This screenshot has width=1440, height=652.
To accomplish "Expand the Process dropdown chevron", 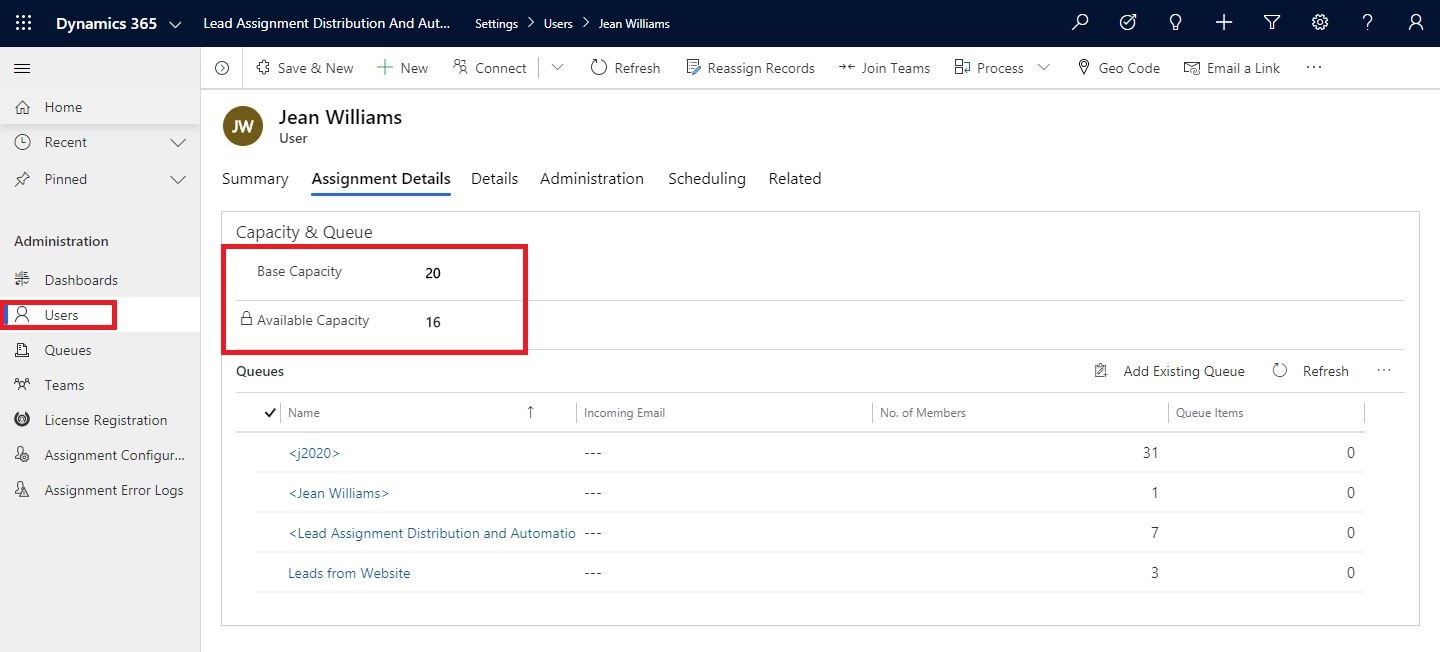I will pos(1044,68).
